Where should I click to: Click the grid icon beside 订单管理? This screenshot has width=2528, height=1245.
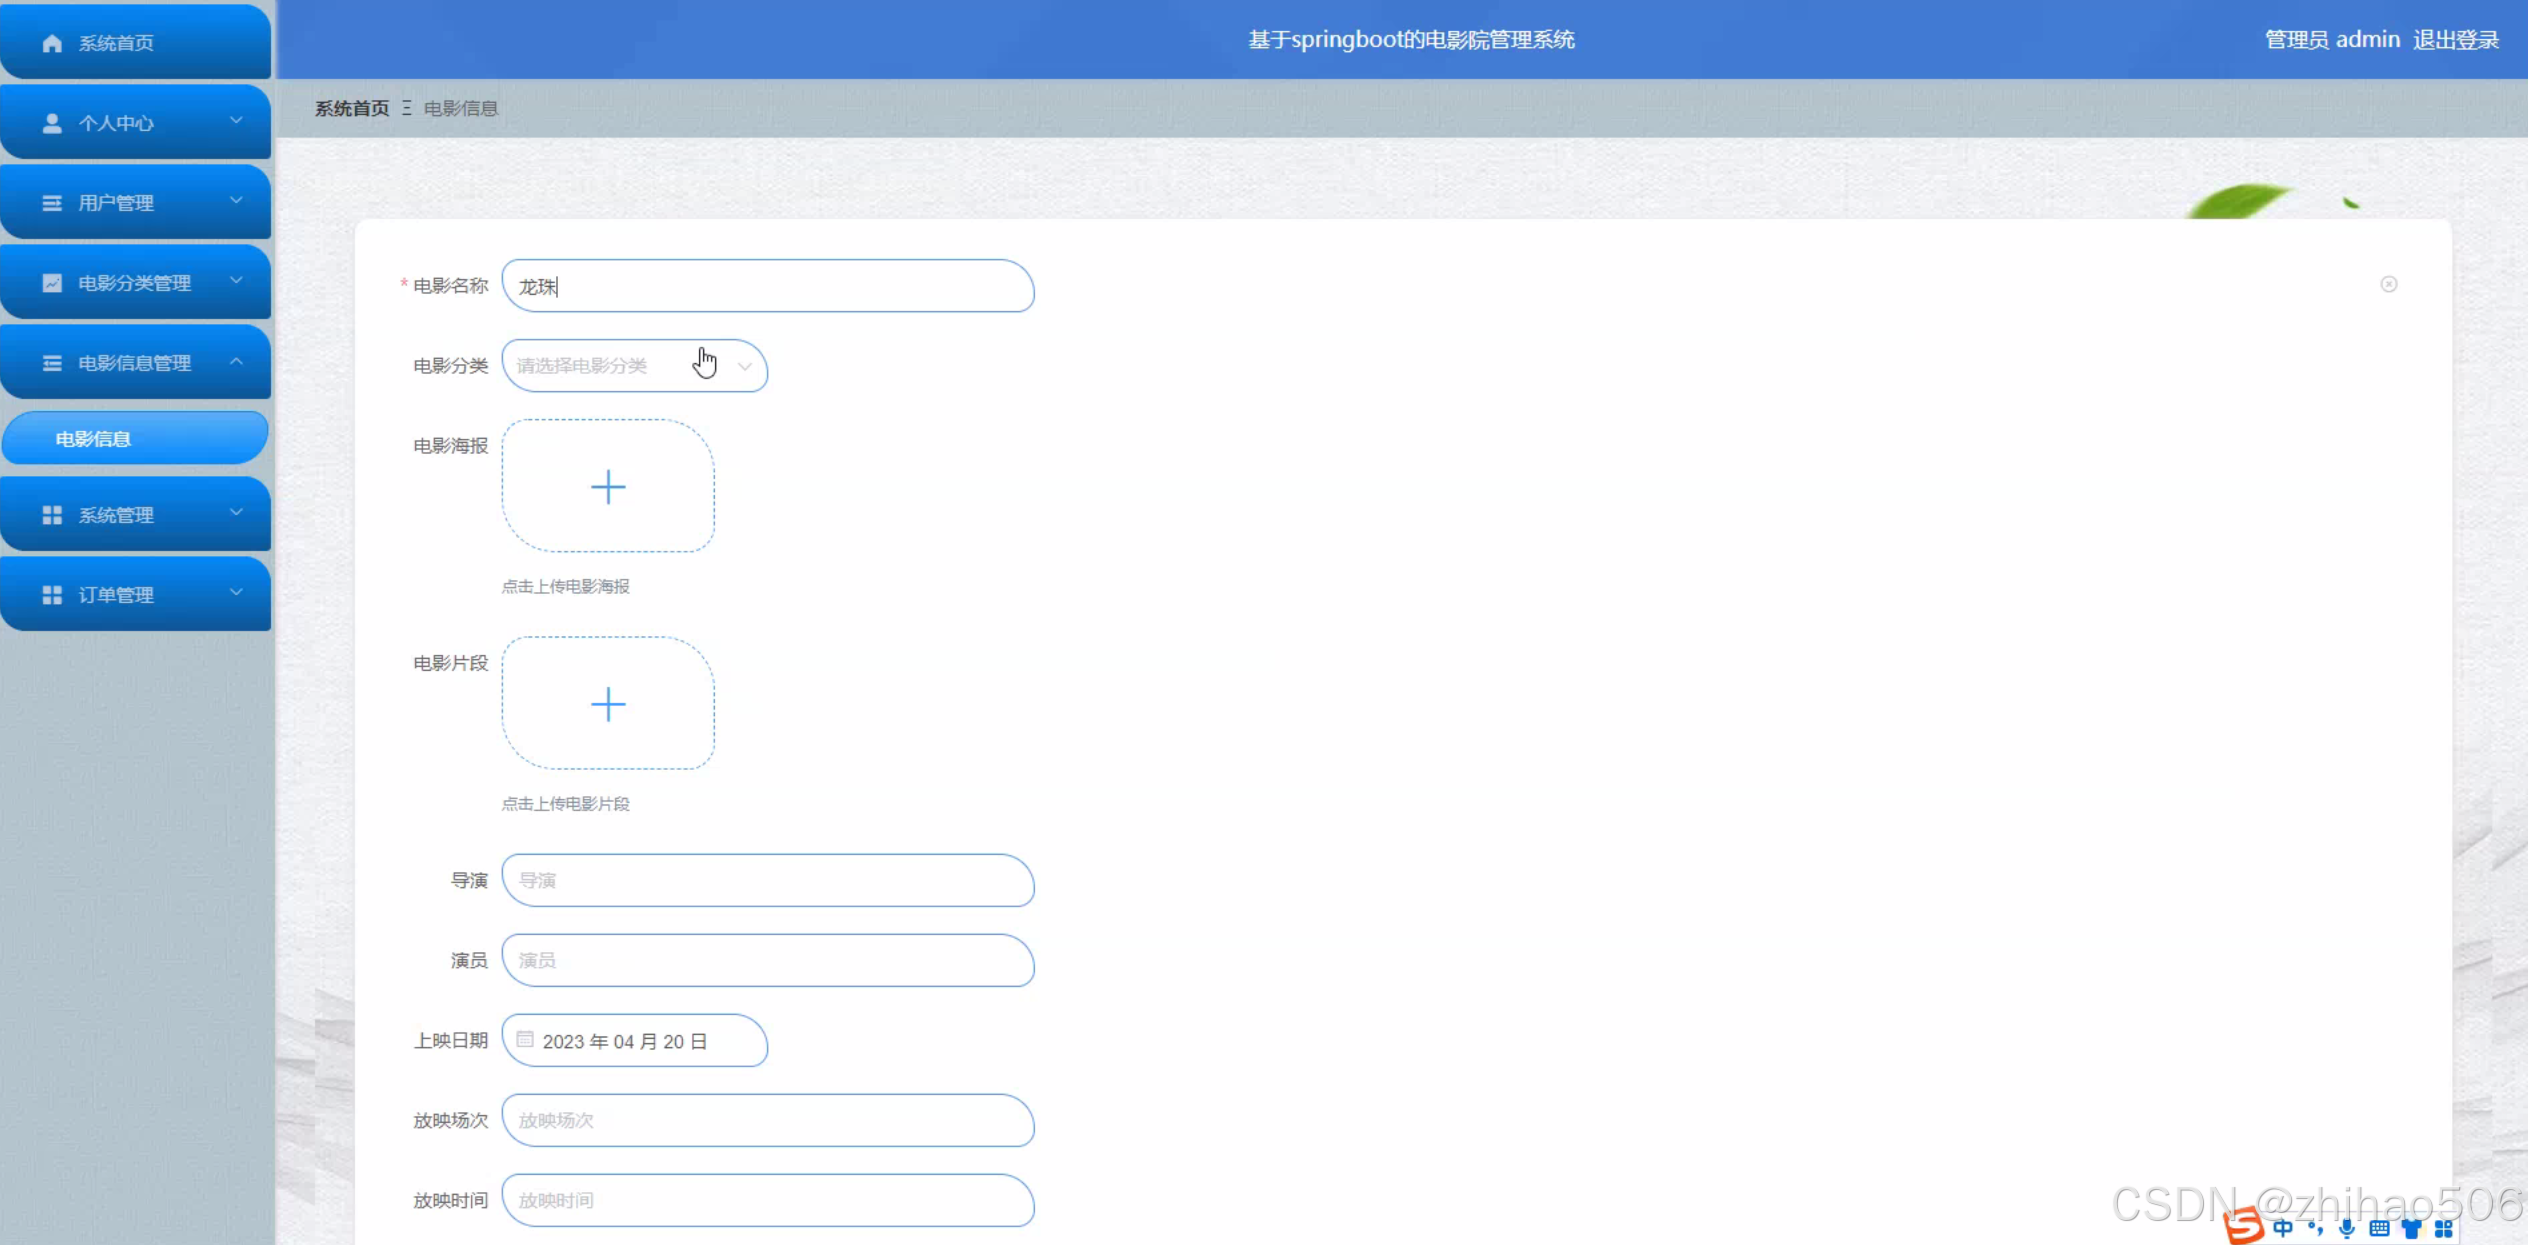click(x=52, y=595)
